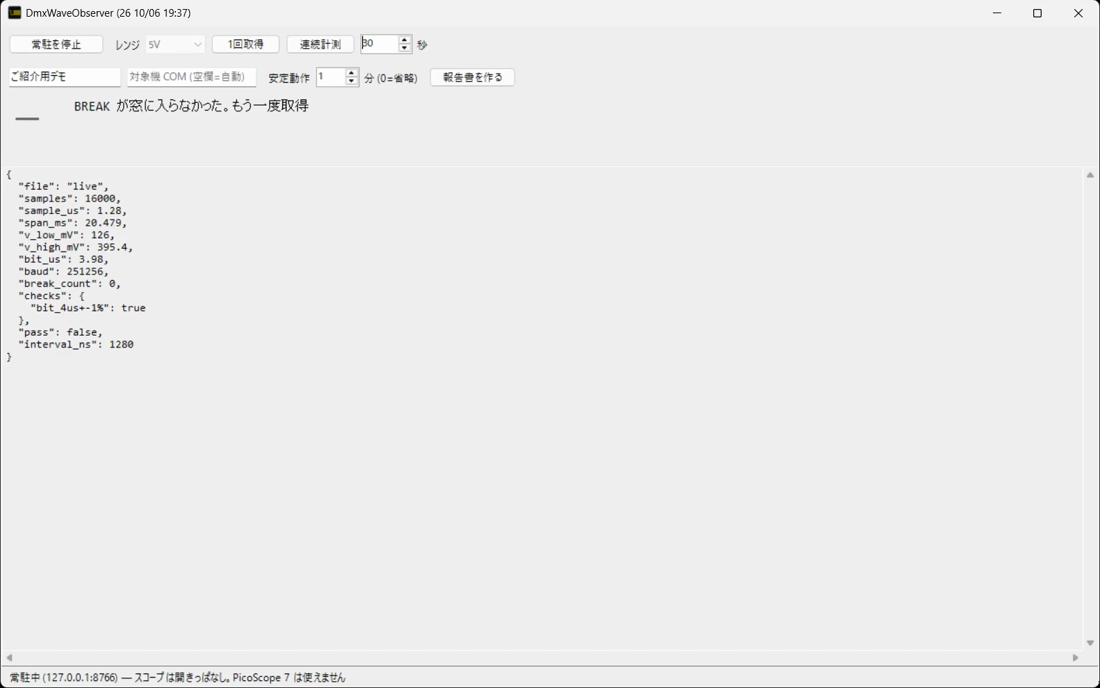The width and height of the screenshot is (1100, 688).
Task: Increase 安定動作 minutes with up arrow
Action: coord(352,73)
